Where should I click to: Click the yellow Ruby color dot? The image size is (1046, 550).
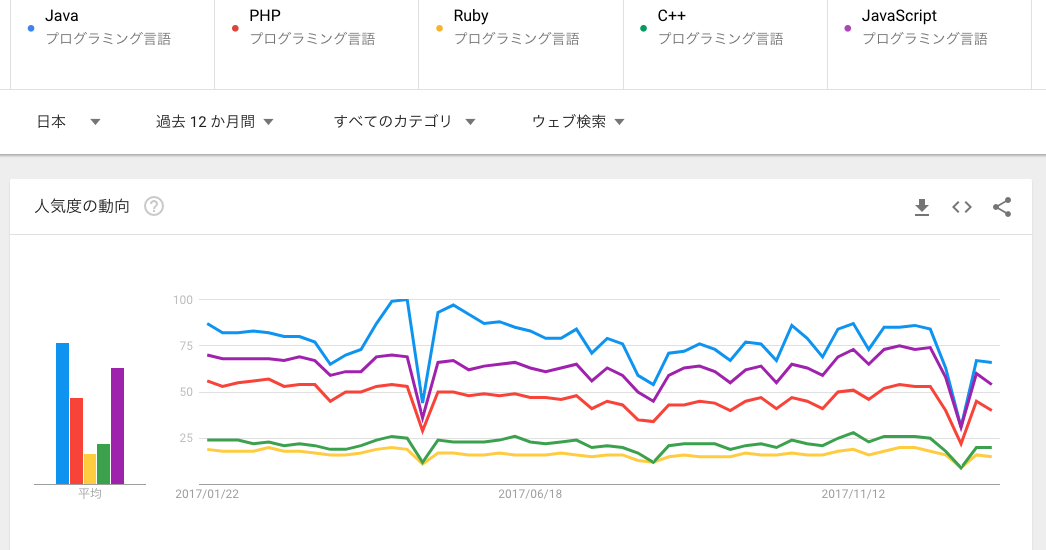[x=440, y=28]
